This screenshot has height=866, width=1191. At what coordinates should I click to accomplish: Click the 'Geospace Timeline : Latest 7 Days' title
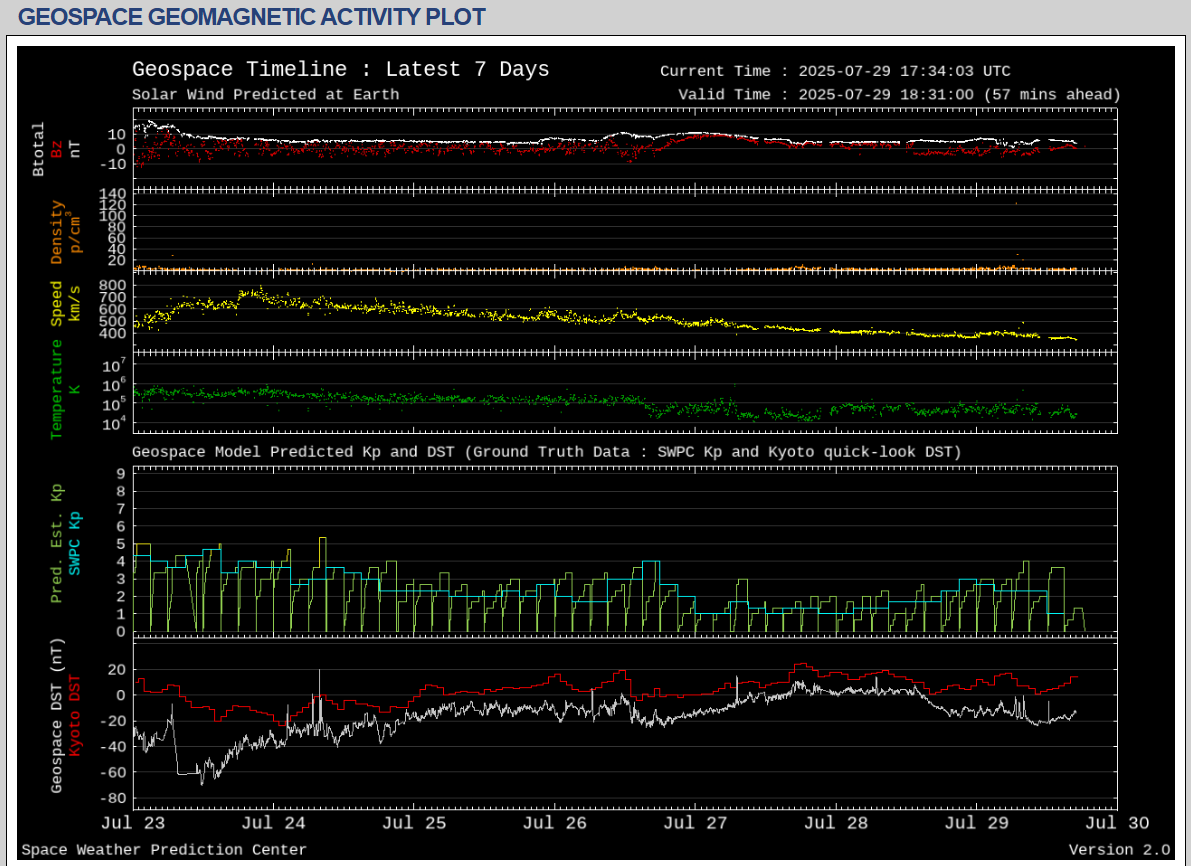pos(340,69)
